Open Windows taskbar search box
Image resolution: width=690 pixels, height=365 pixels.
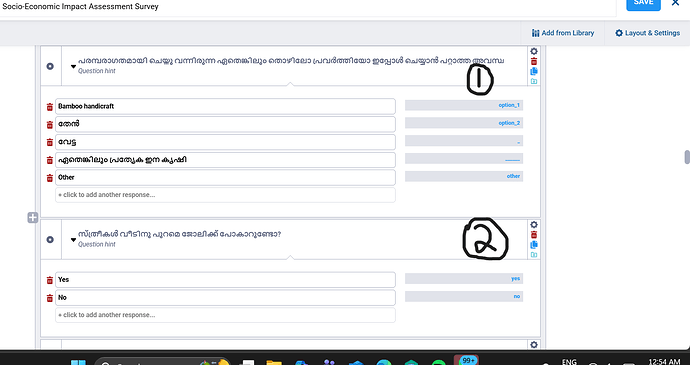162,361
